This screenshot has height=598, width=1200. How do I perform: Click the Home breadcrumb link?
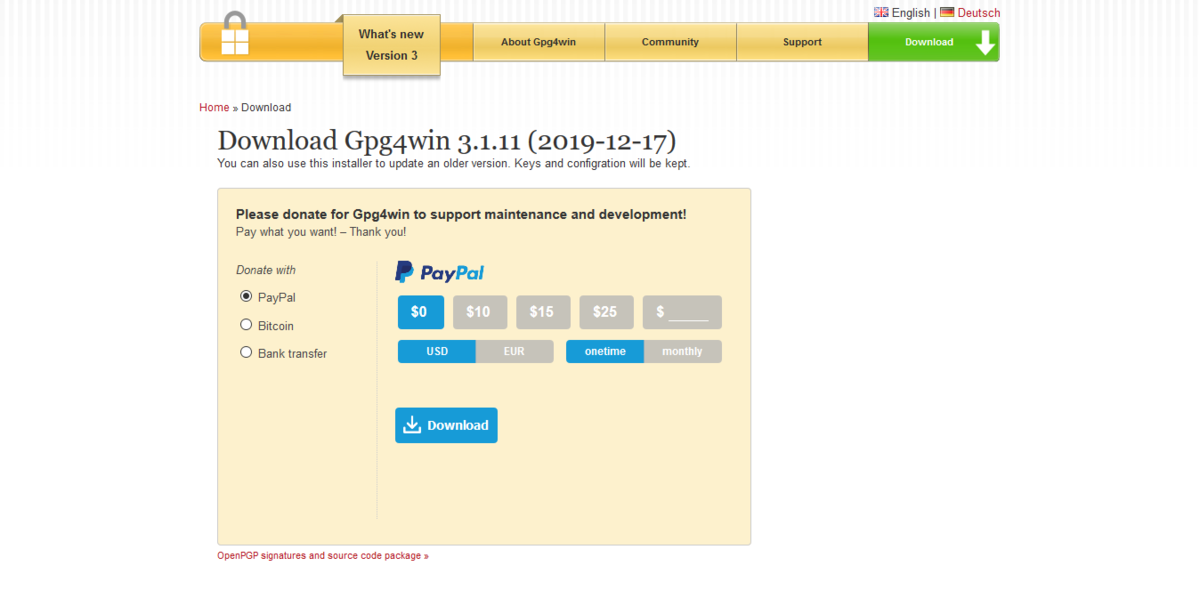tap(214, 107)
